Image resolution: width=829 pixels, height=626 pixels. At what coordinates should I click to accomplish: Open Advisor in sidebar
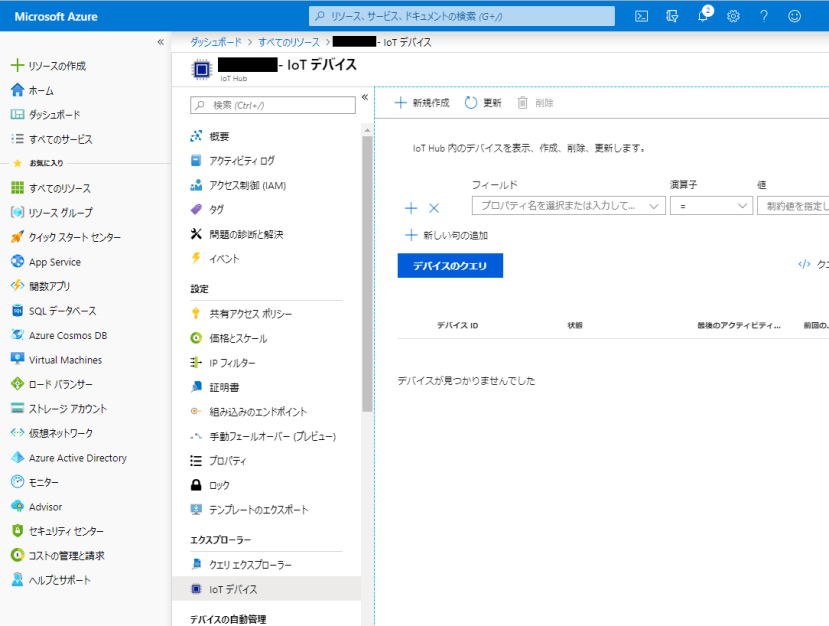(36, 507)
